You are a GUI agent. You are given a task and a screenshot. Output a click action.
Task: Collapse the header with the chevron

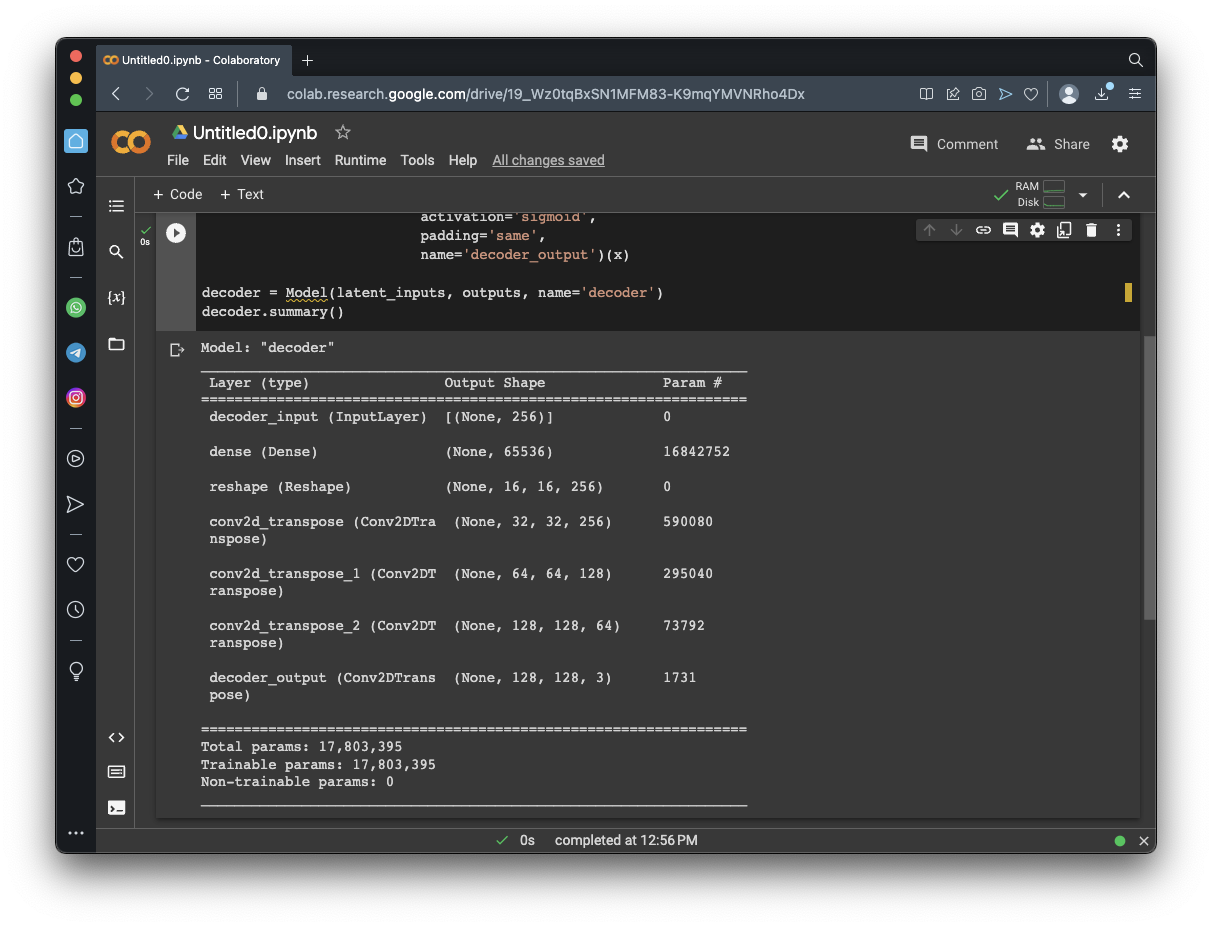[1124, 195]
